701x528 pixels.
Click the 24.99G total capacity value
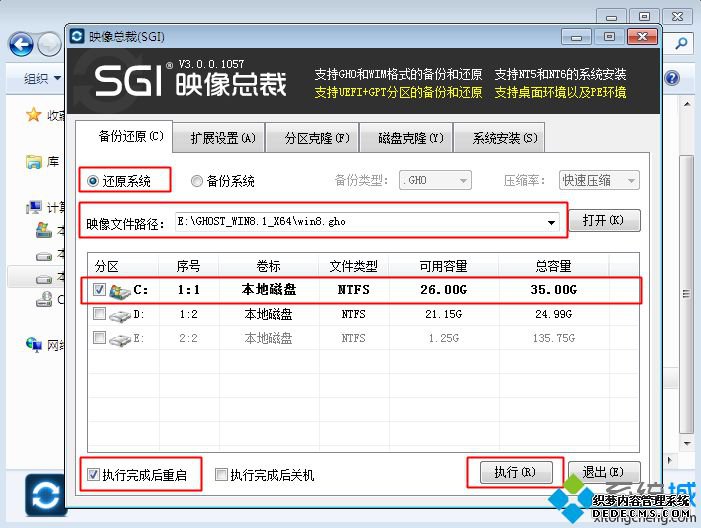click(x=553, y=314)
